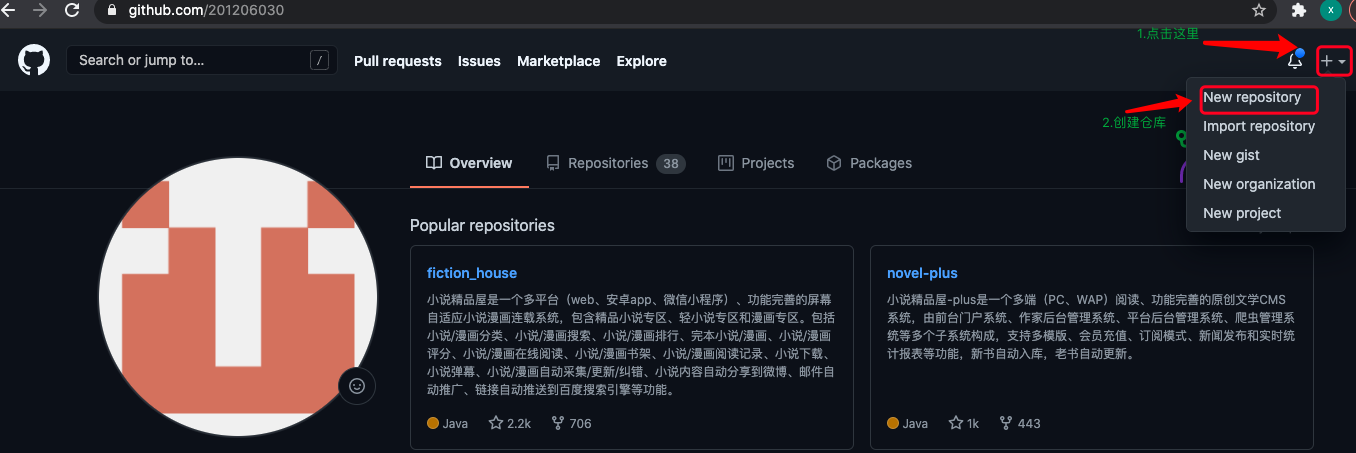The image size is (1356, 453).
Task: Switch to the Packages tab
Action: pos(869,163)
